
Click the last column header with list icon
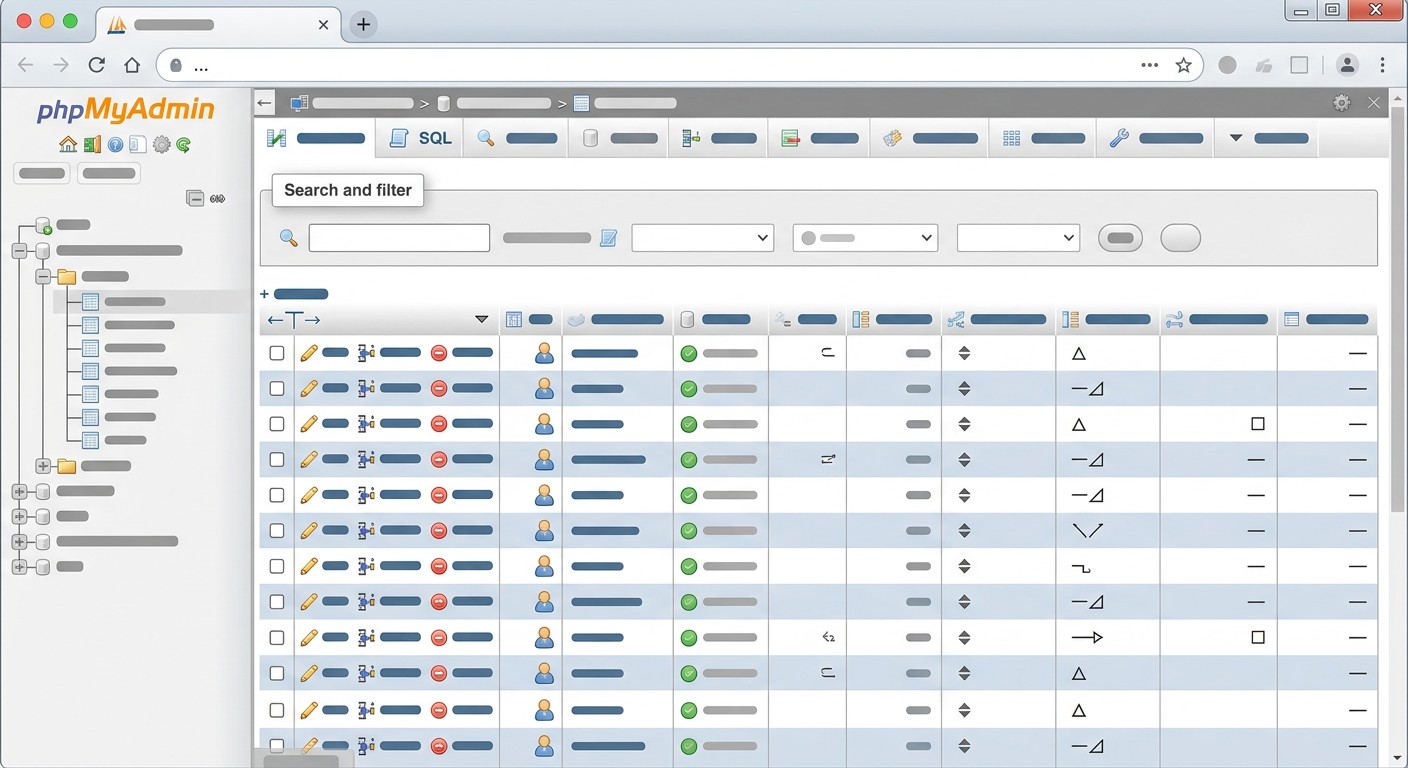tap(1327, 320)
